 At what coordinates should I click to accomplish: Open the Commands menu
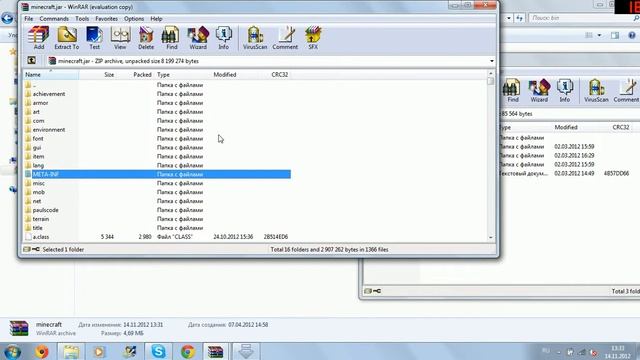(54, 19)
